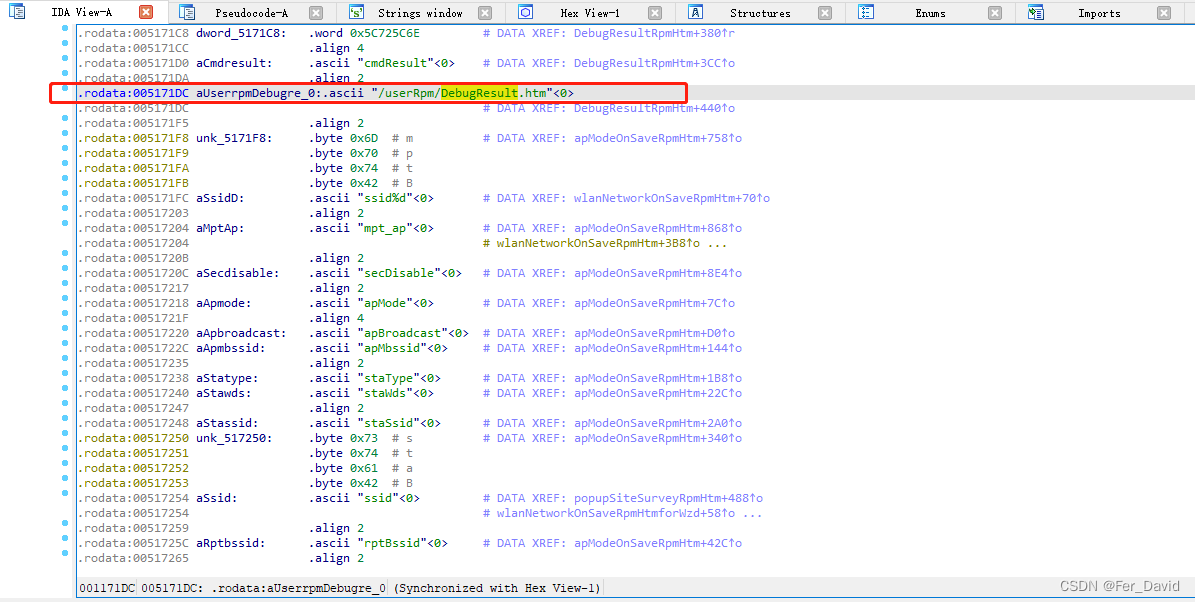This screenshot has width=1195, height=602.
Task: Open the Imports tab
Action: (1099, 13)
